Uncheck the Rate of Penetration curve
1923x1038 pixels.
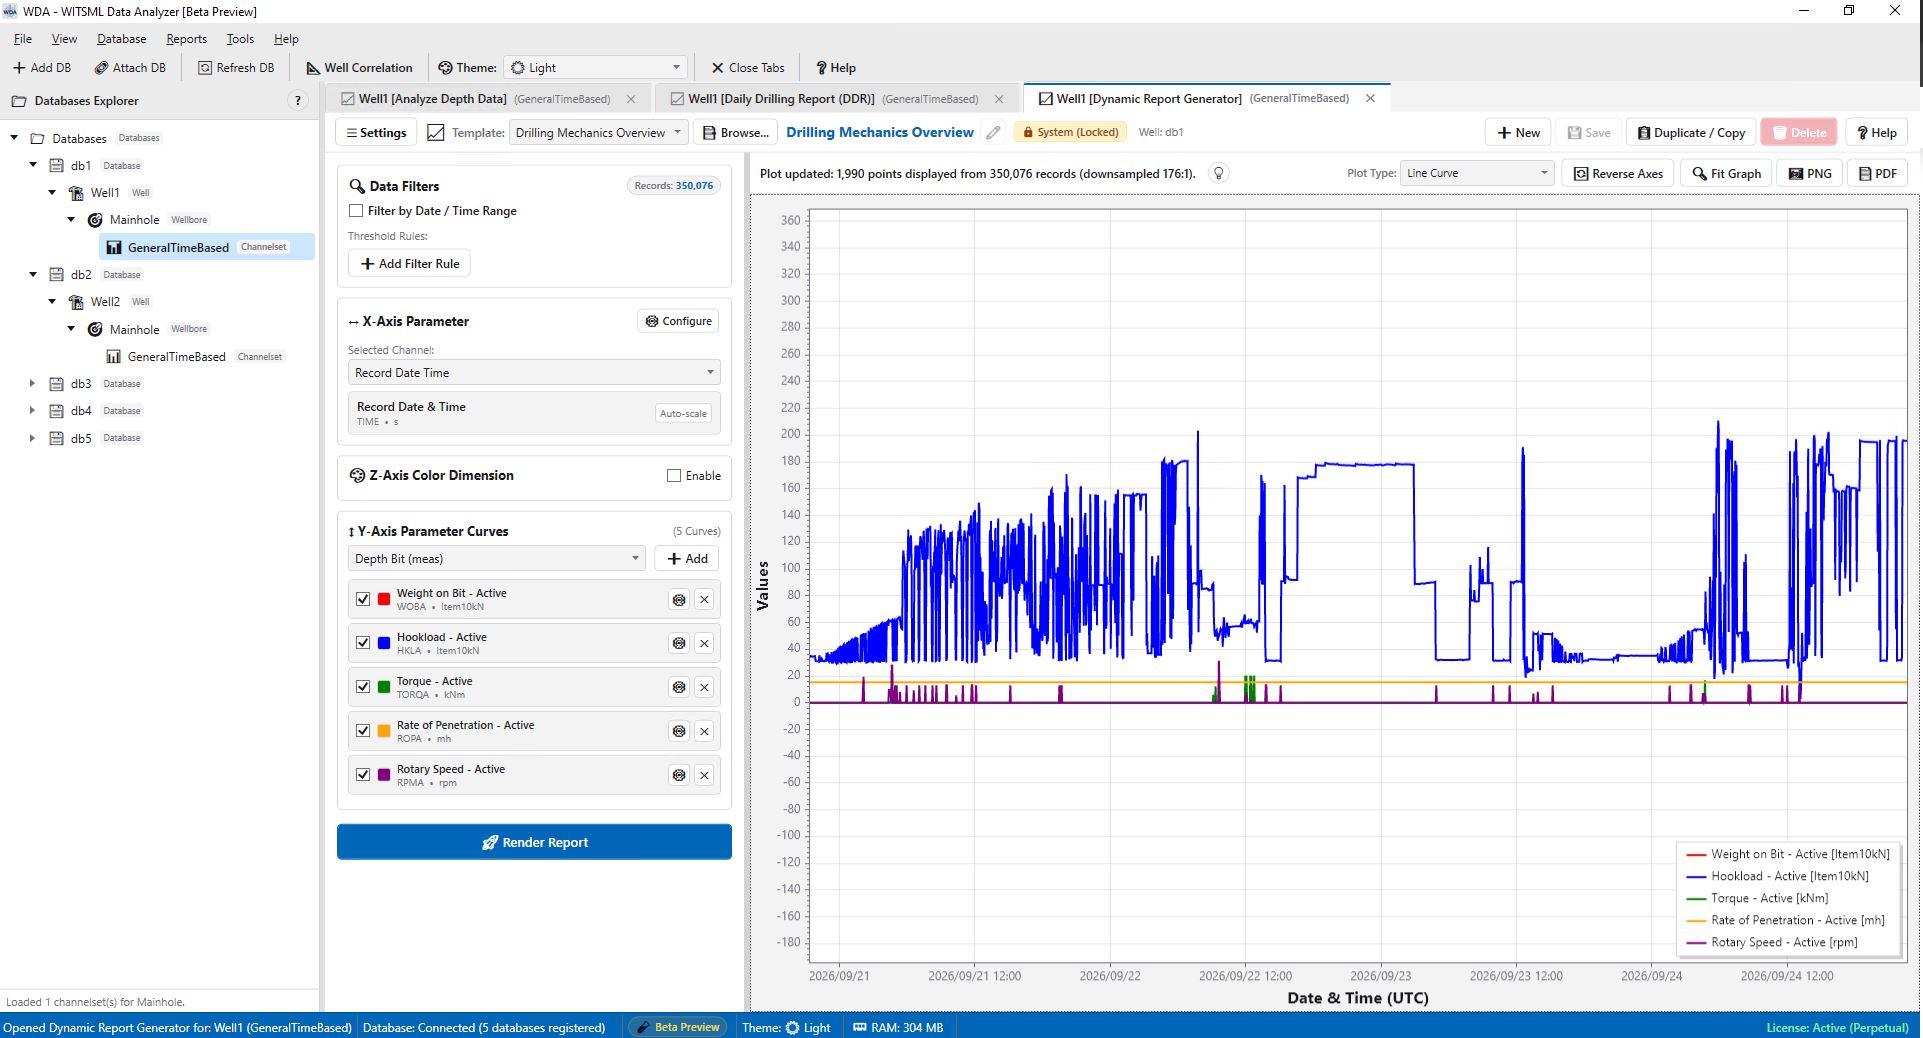(363, 732)
